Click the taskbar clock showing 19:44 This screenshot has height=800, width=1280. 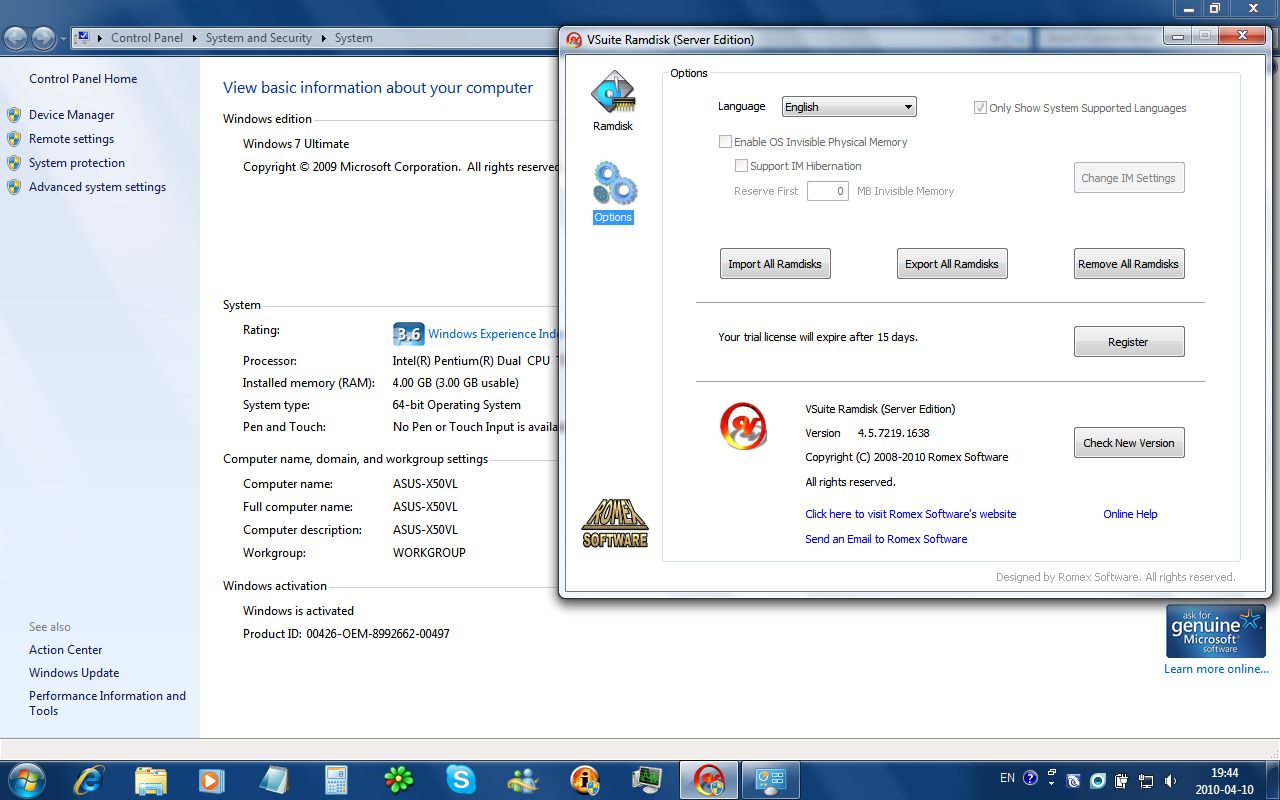(x=1225, y=780)
